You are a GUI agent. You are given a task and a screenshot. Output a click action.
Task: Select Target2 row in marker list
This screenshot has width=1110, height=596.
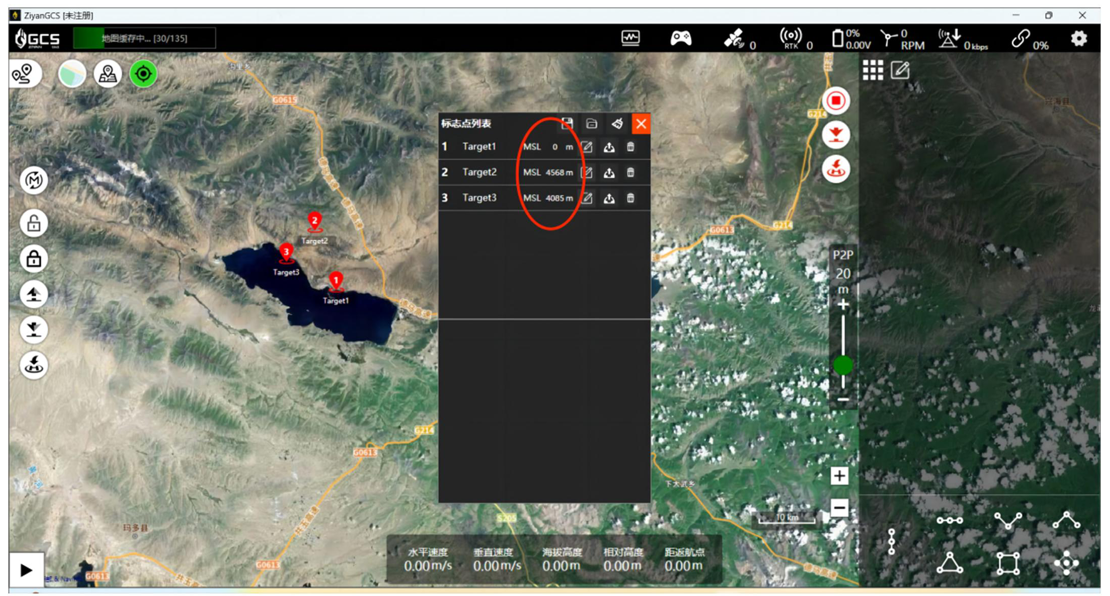click(x=480, y=173)
